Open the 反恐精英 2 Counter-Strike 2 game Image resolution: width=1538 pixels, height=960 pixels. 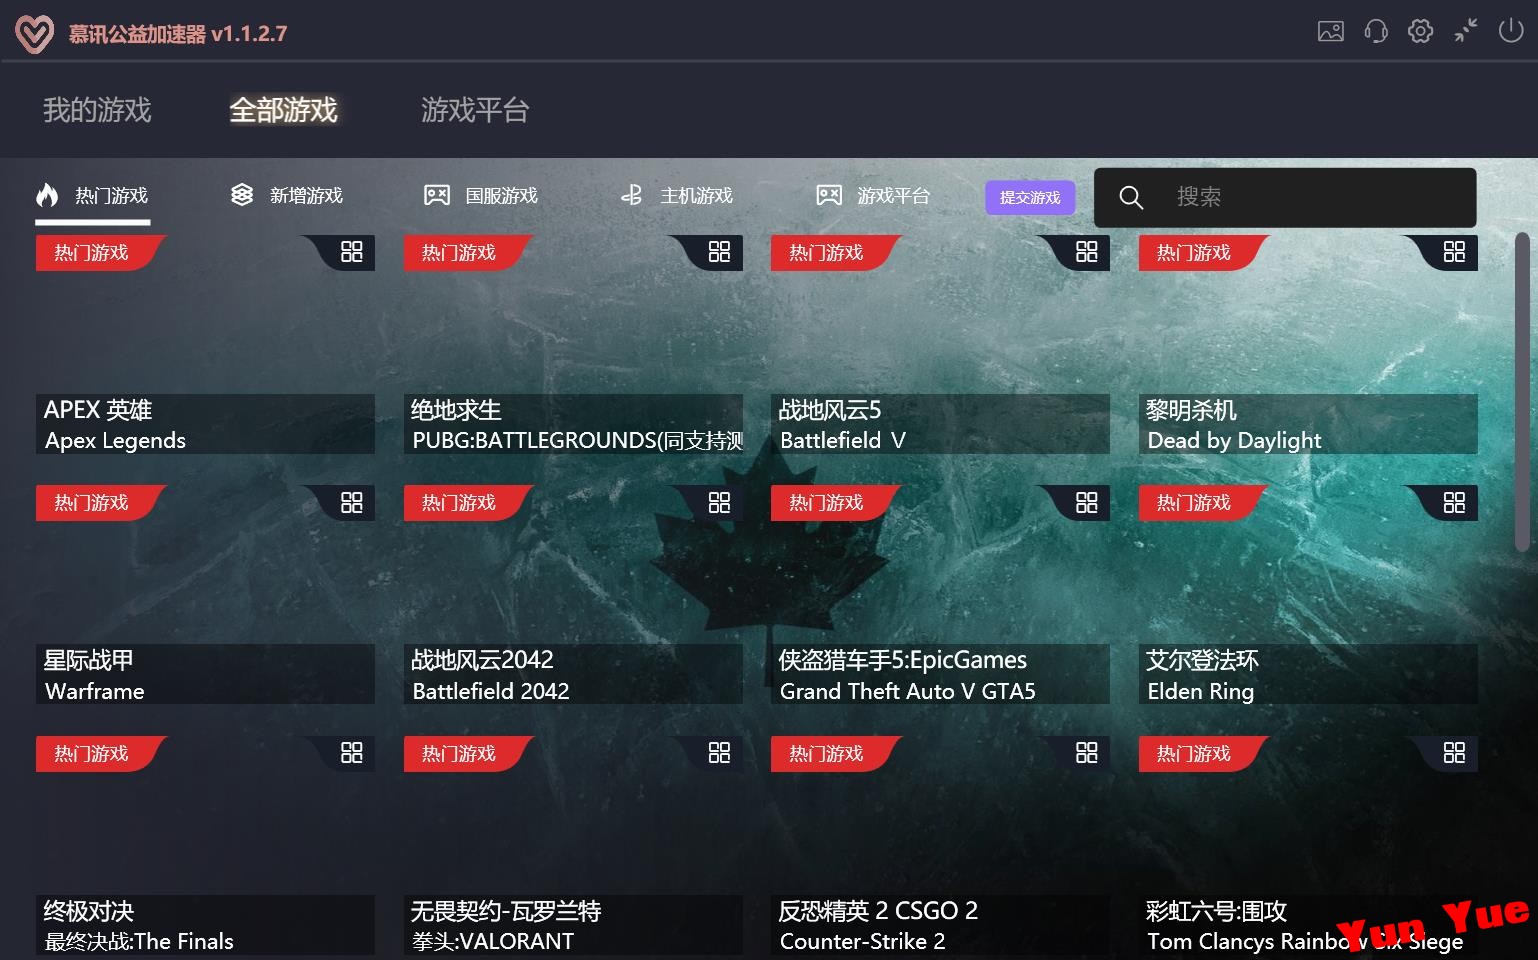940,845
